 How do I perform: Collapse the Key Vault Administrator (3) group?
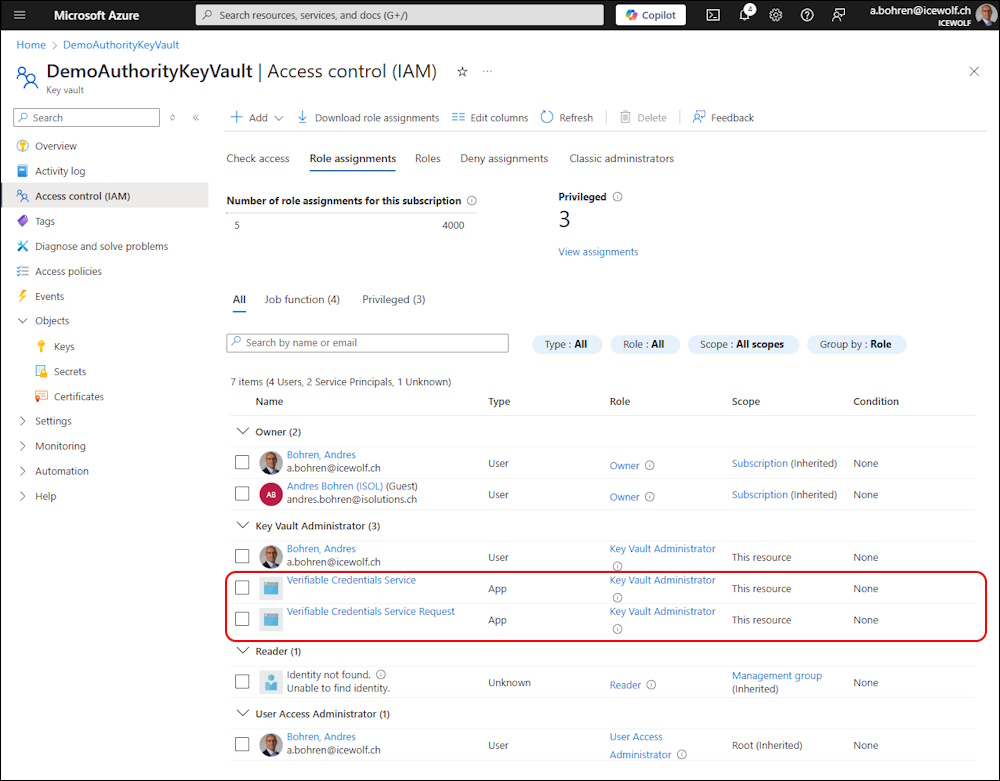click(242, 525)
